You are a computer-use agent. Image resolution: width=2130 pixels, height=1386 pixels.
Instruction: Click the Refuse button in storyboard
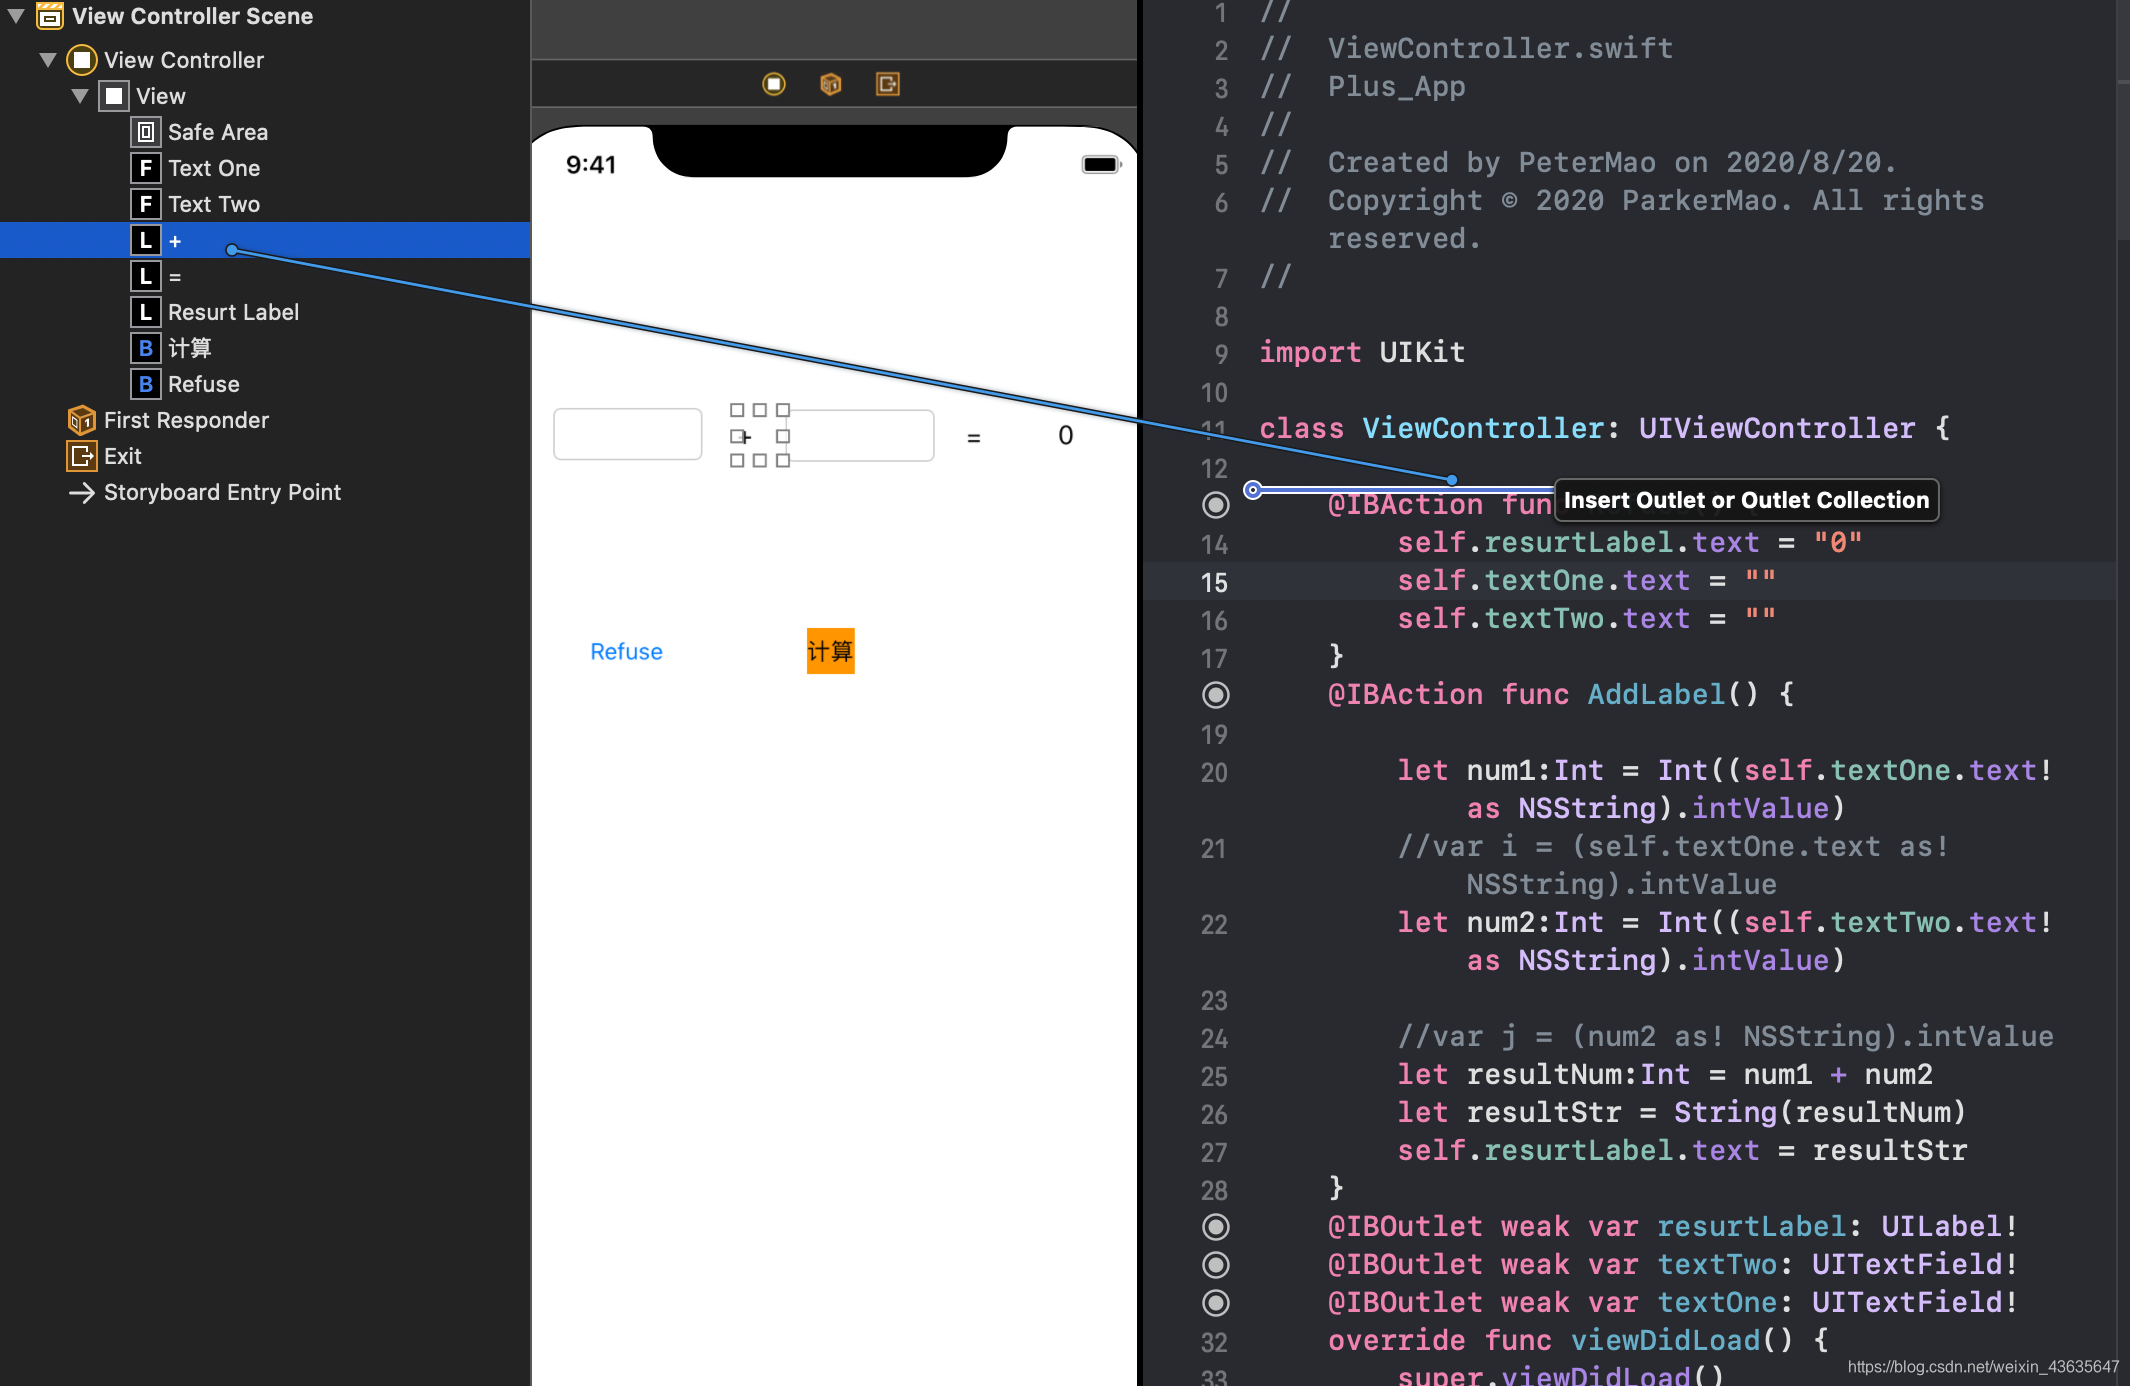pyautogui.click(x=627, y=650)
